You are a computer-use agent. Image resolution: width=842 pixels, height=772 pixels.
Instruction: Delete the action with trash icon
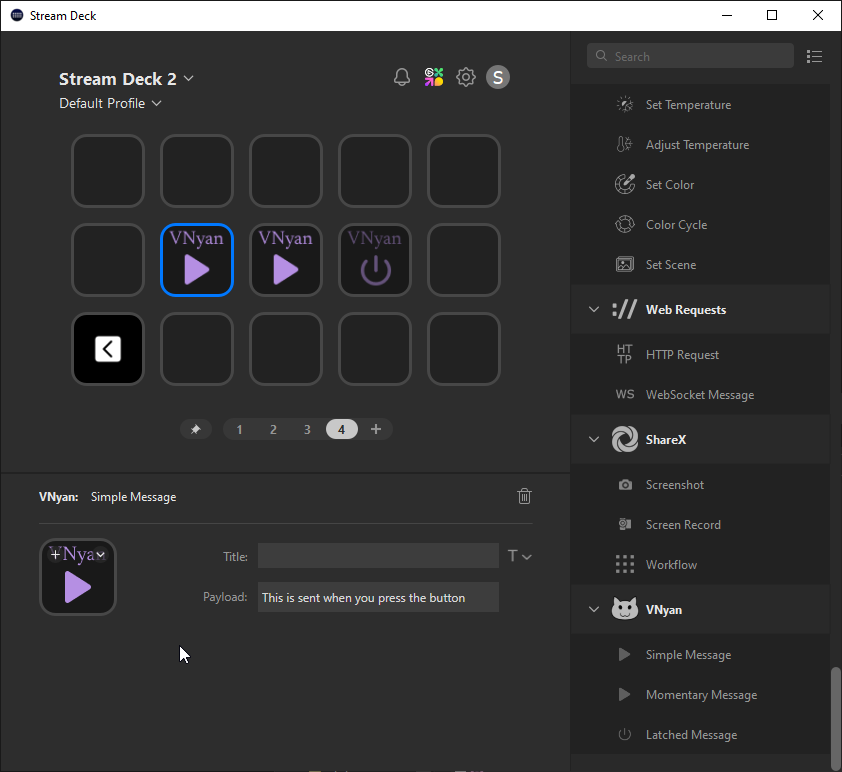(x=524, y=496)
